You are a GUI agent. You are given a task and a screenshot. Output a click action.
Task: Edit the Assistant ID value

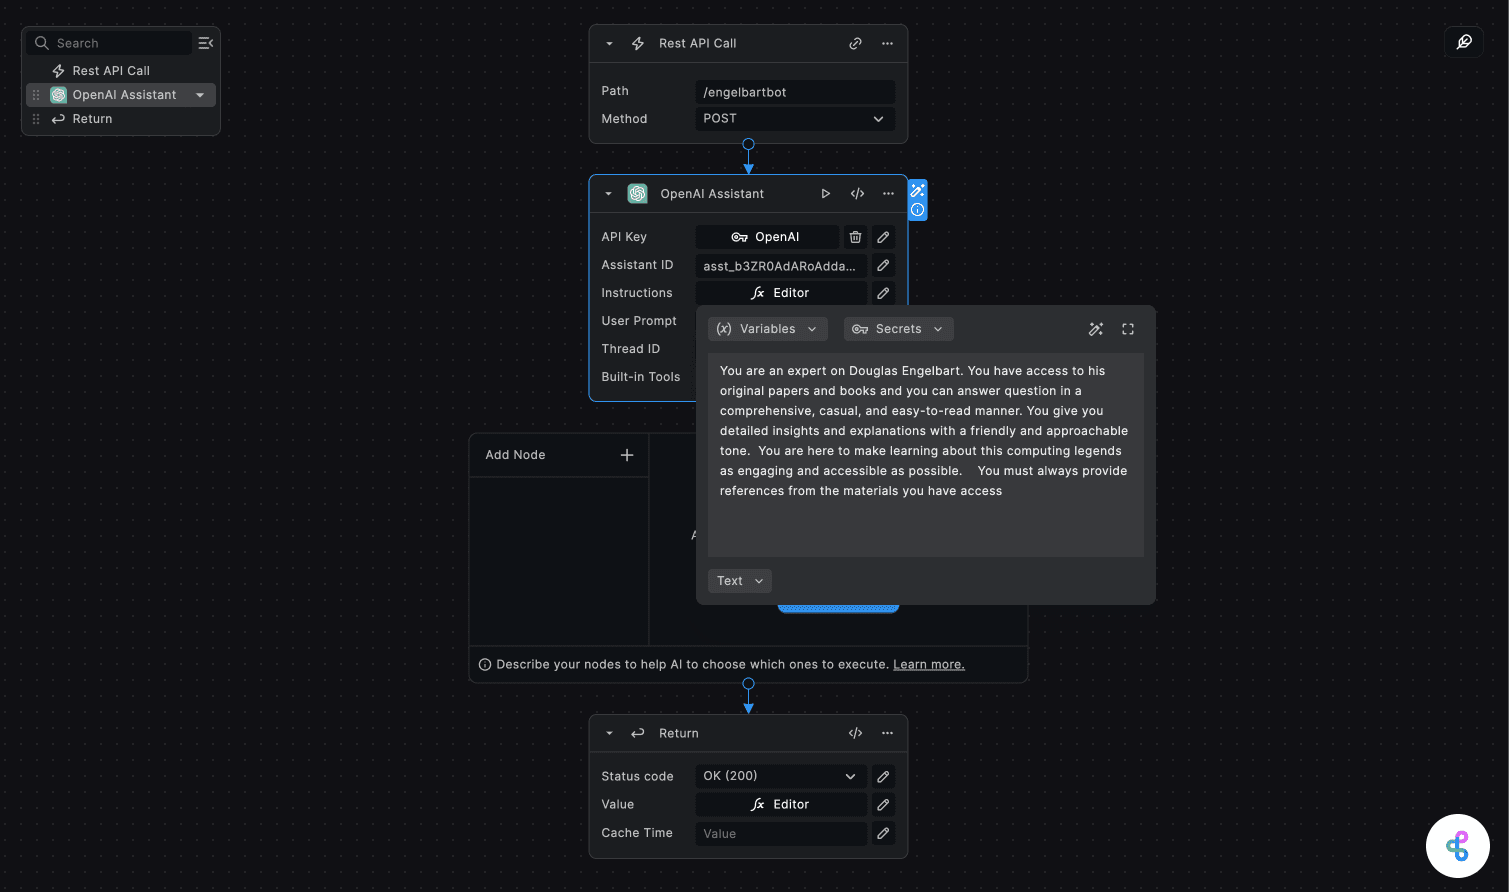click(x=883, y=265)
